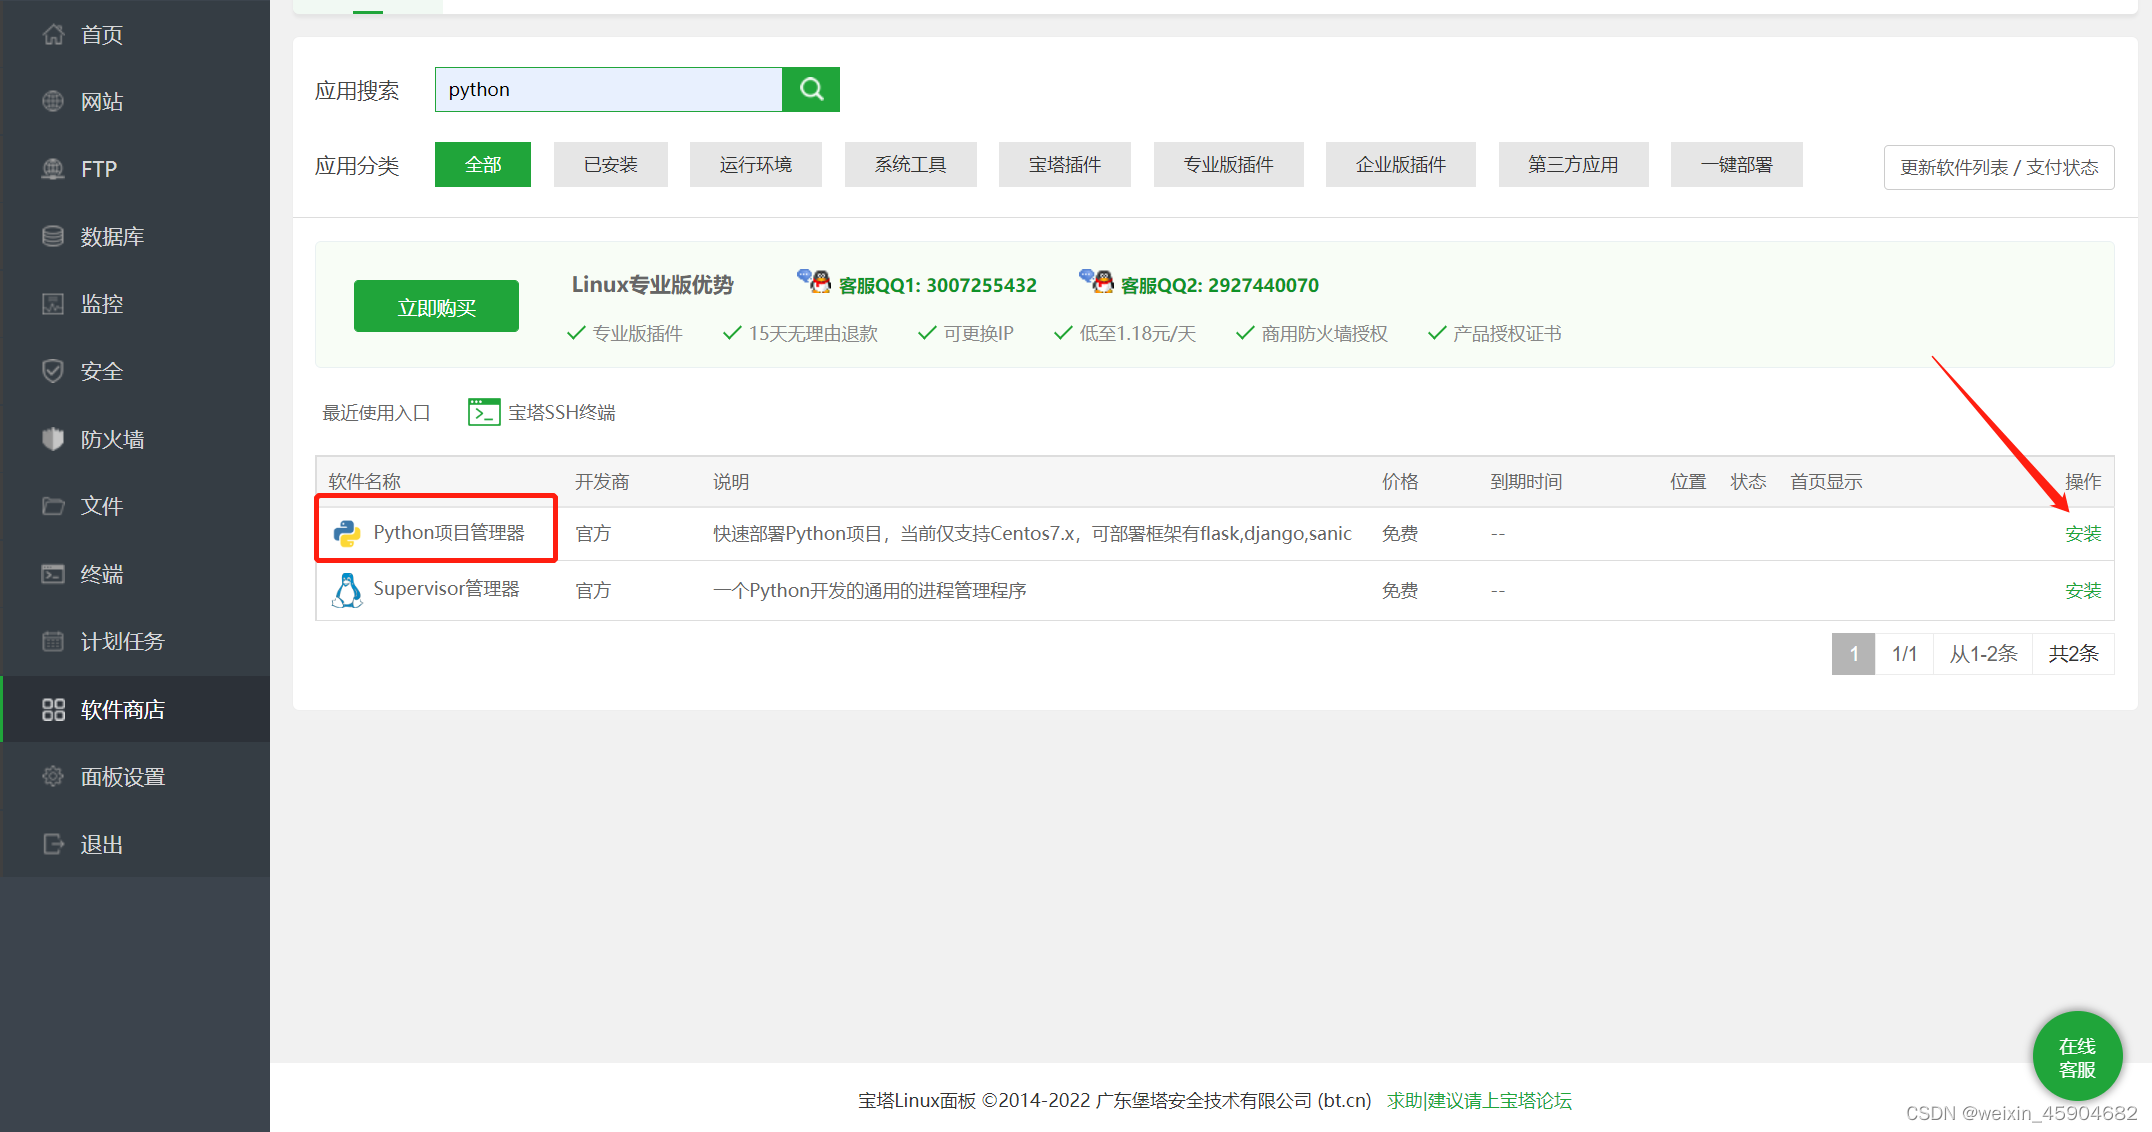Click the 从1-2条 pagination text
The image size is (2152, 1132).
pos(1983,654)
